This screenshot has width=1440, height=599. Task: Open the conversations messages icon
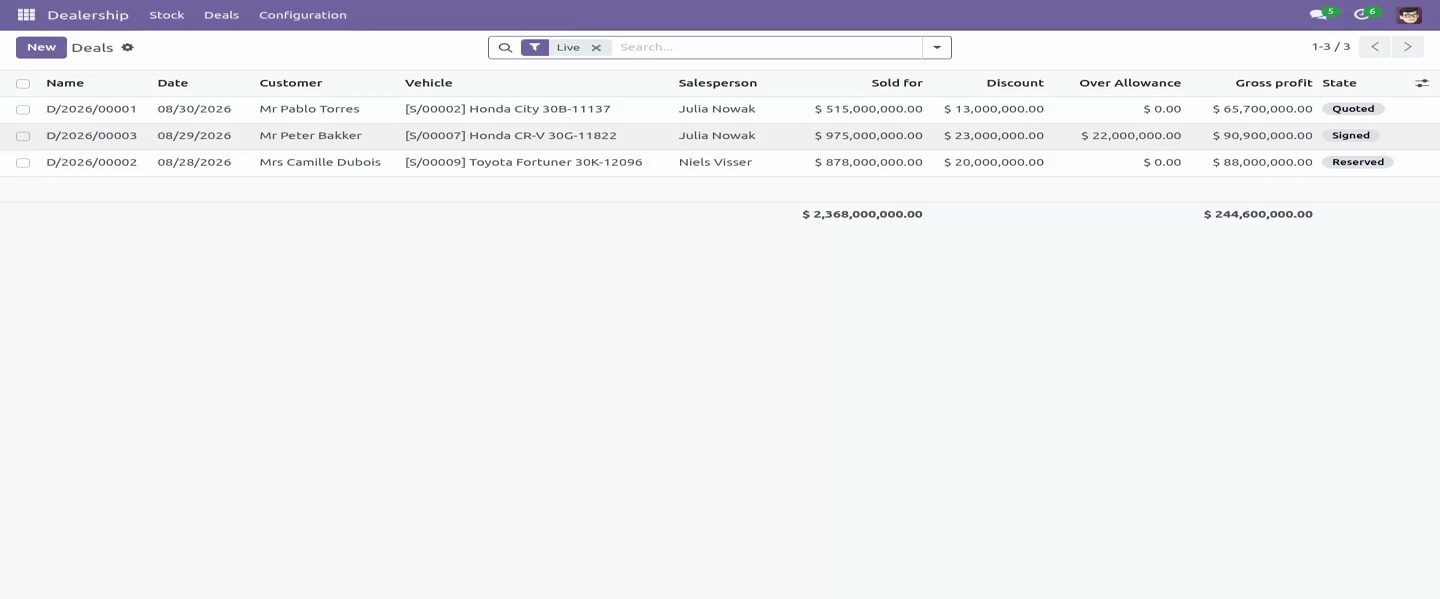tap(1318, 15)
